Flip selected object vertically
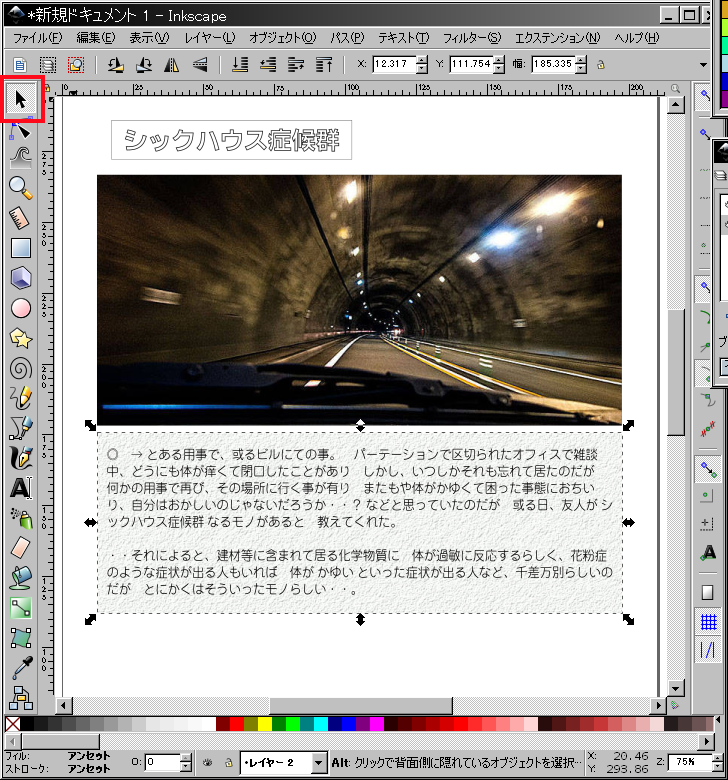 coord(200,65)
